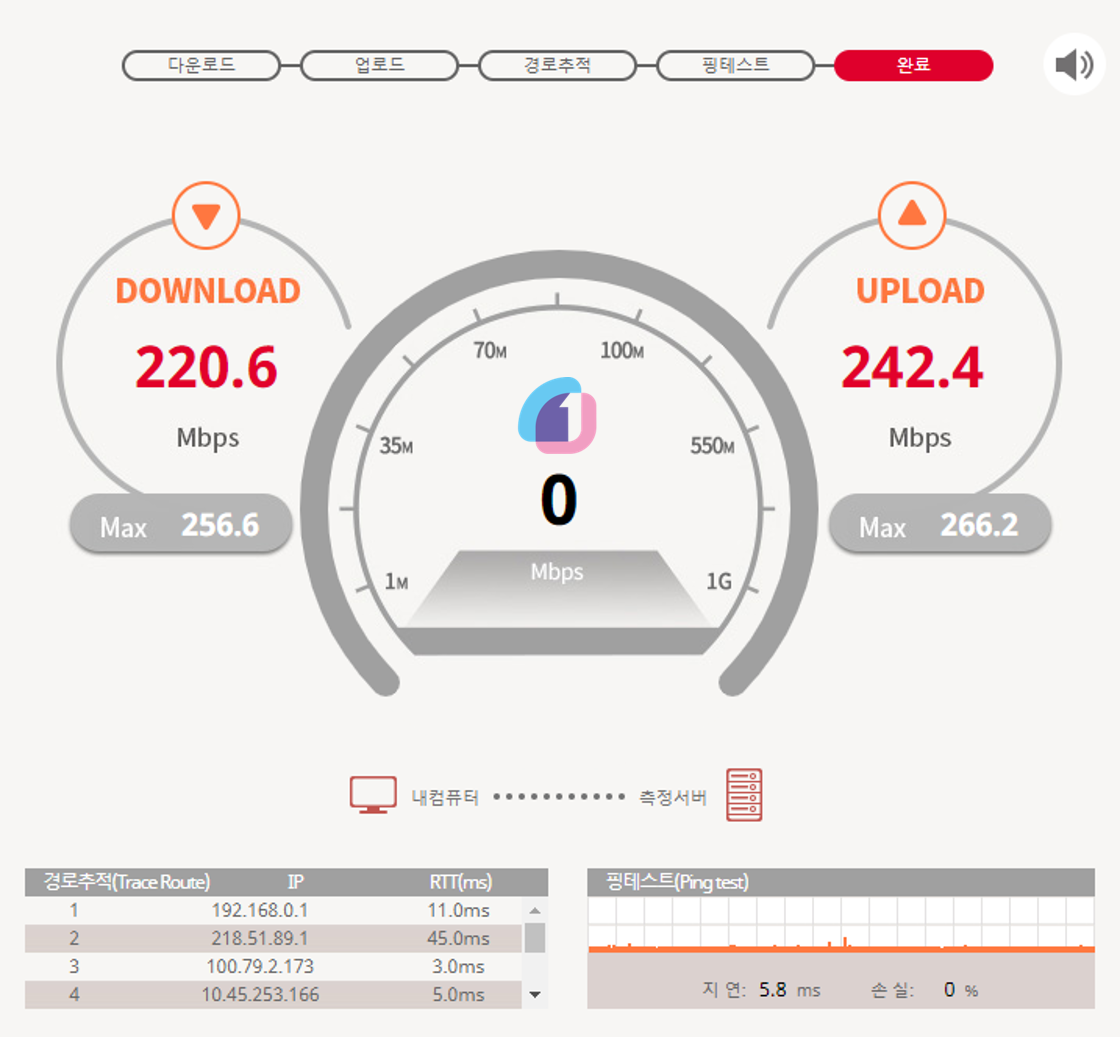1120x1037 pixels.
Task: Click the DOWNLOAD heading
Action: (208, 291)
